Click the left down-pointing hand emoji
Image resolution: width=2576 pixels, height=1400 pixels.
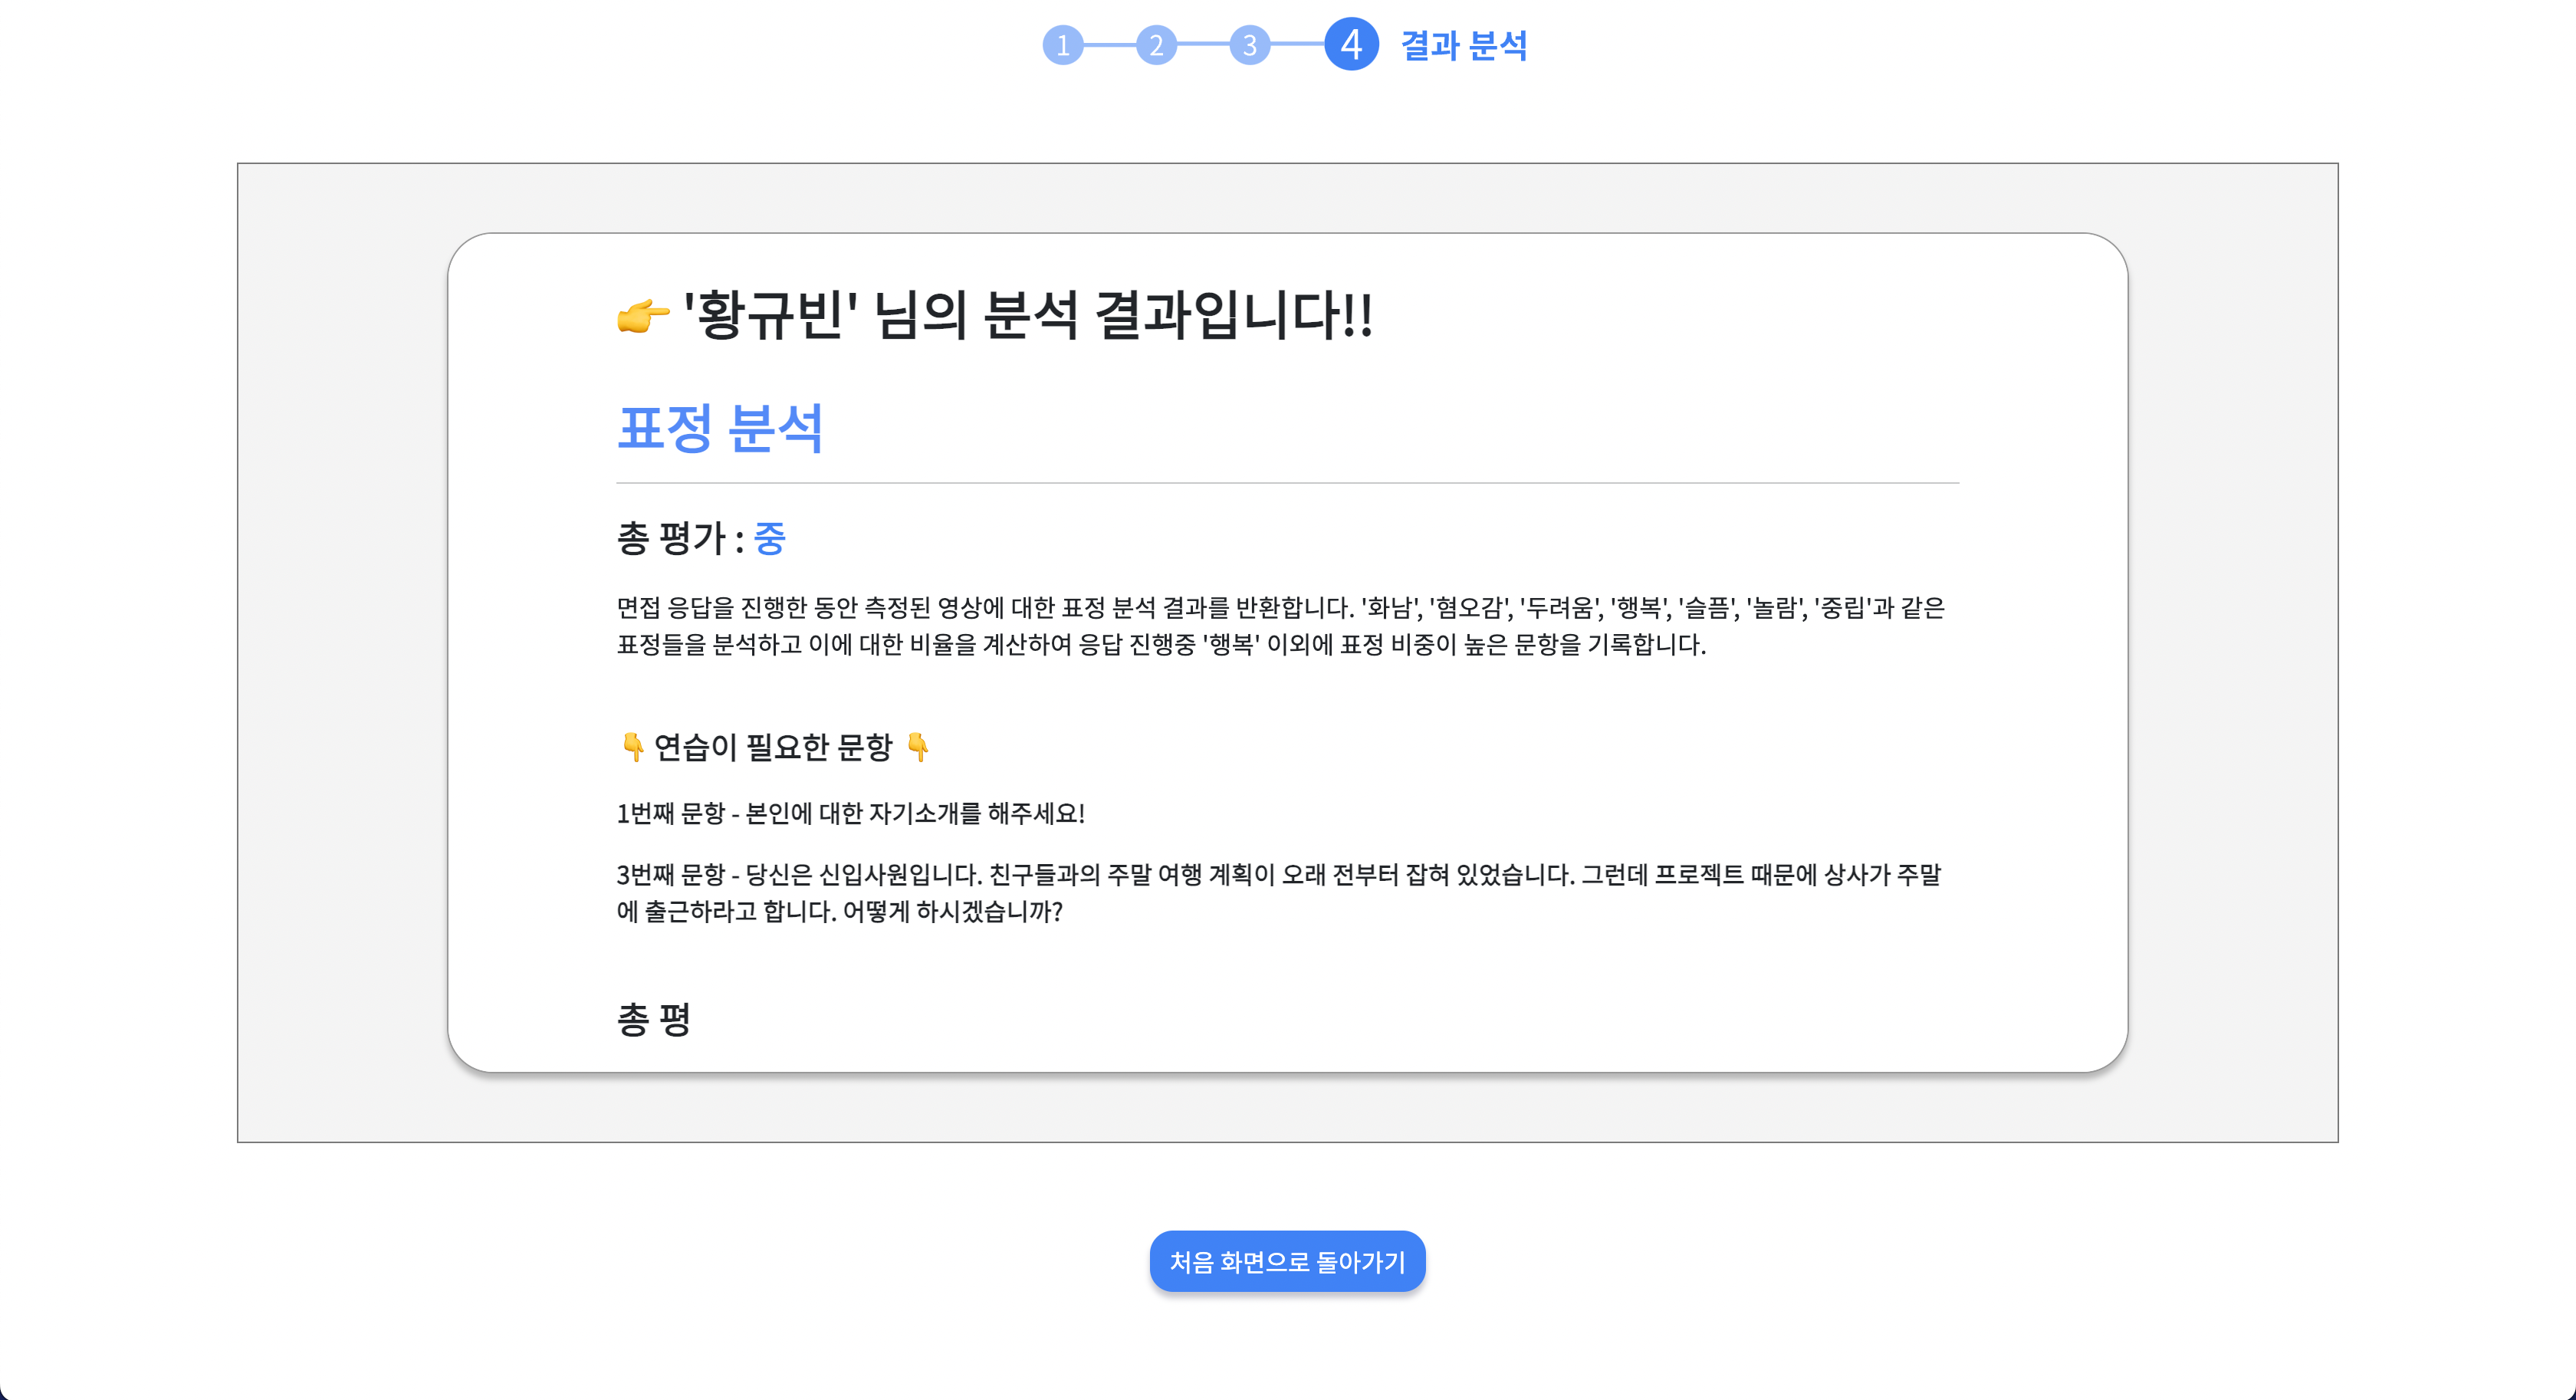pyautogui.click(x=632, y=747)
